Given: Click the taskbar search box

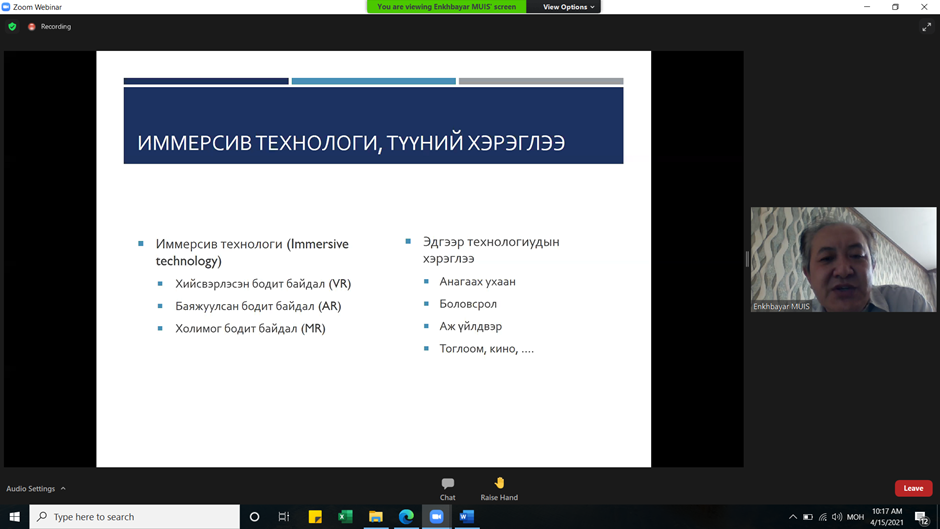Looking at the screenshot, I should 134,516.
